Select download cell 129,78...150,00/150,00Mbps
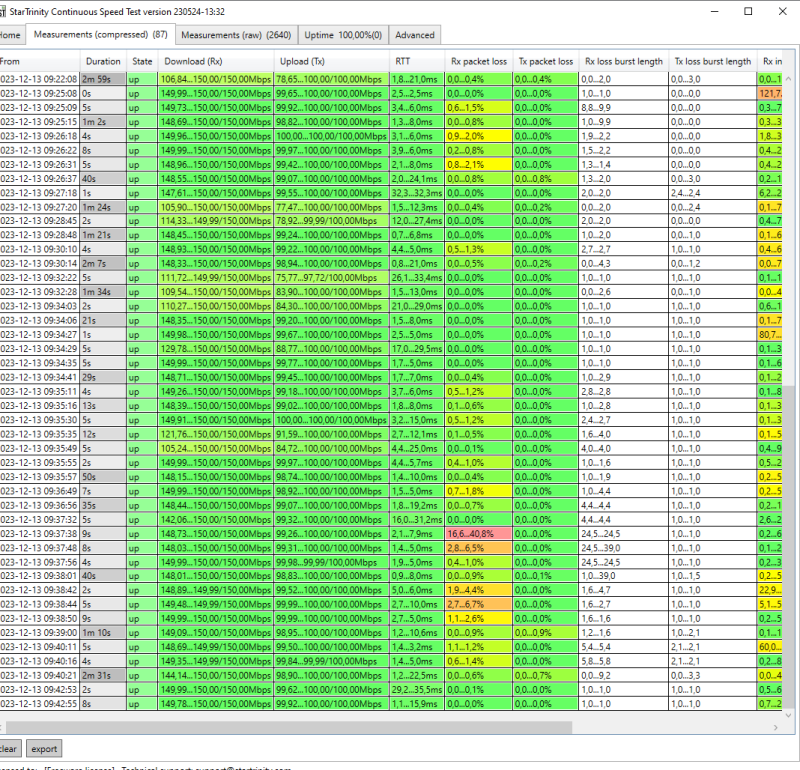The image size is (800, 770). pos(216,349)
